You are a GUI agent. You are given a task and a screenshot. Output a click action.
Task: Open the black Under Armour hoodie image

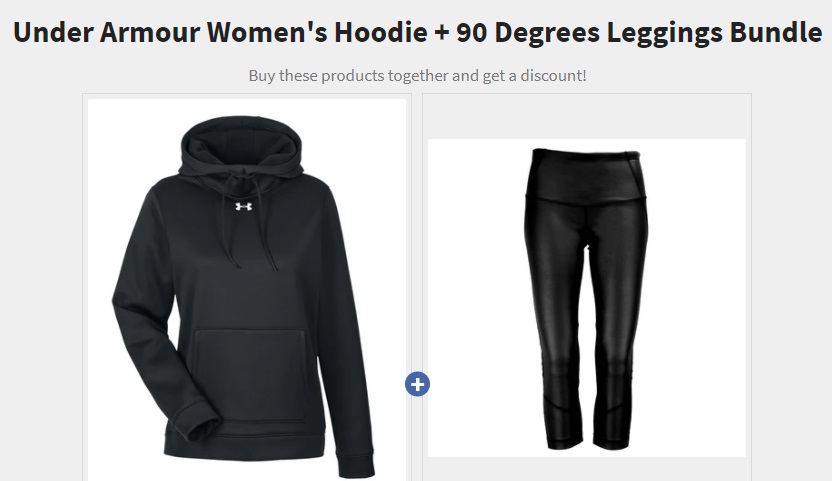pos(247,290)
